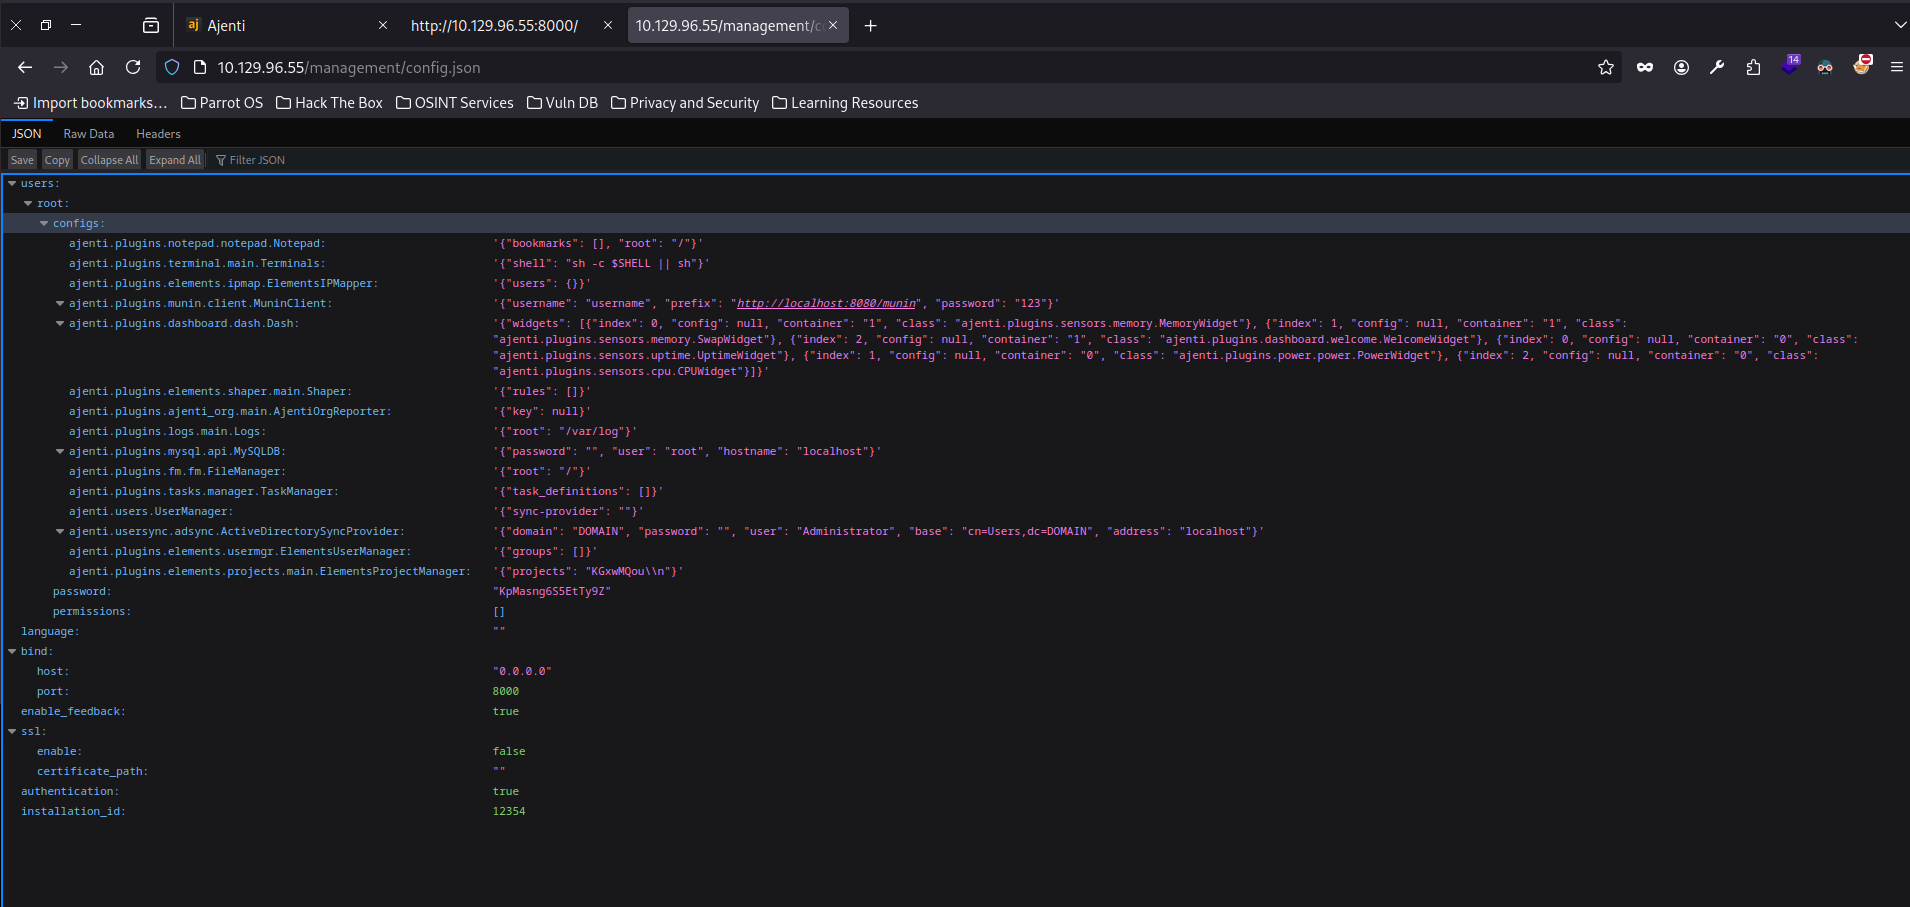Open the Vuln DB bookmark folder
This screenshot has height=907, width=1910.
point(562,103)
